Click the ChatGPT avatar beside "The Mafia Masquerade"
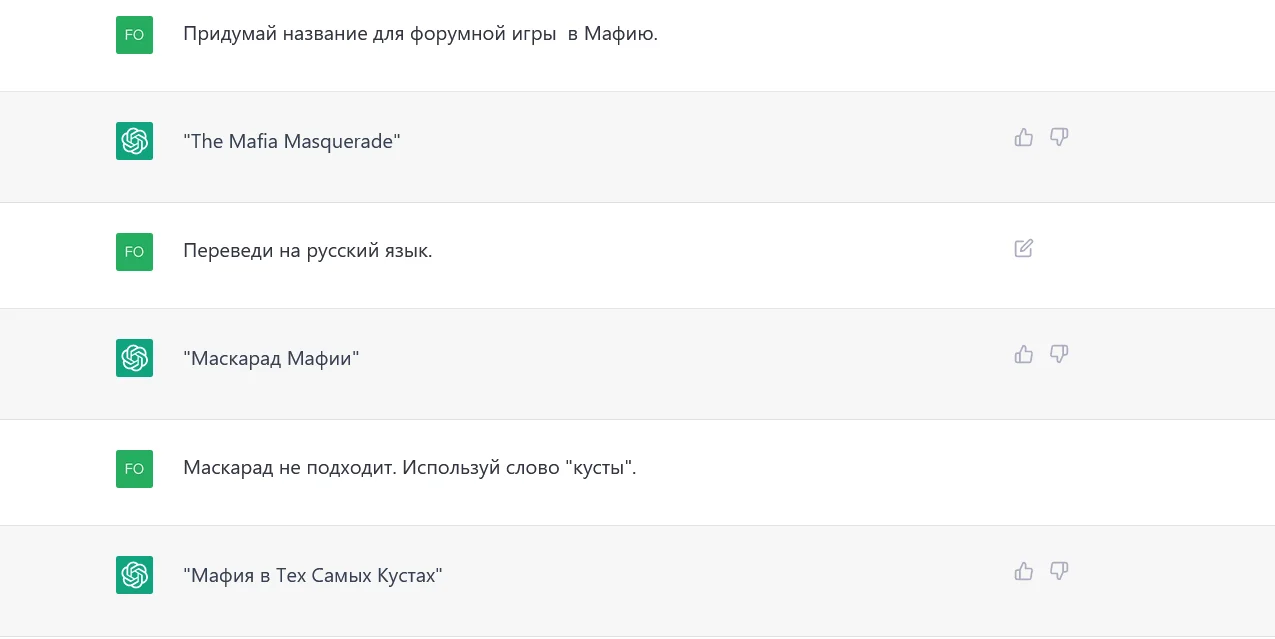The height and width of the screenshot is (639, 1275). click(134, 141)
